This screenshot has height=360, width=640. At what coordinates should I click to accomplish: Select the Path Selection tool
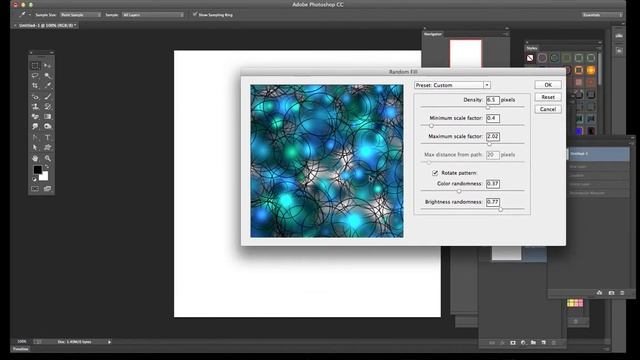[35, 147]
